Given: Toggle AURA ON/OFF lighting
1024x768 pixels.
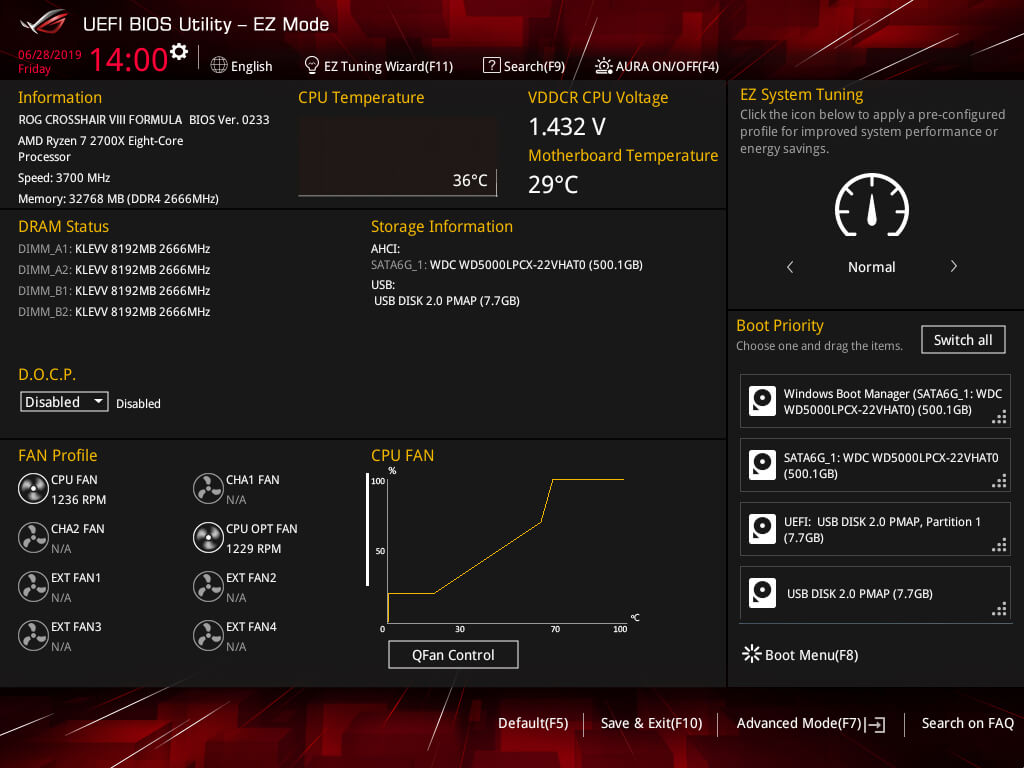Looking at the screenshot, I should point(656,66).
